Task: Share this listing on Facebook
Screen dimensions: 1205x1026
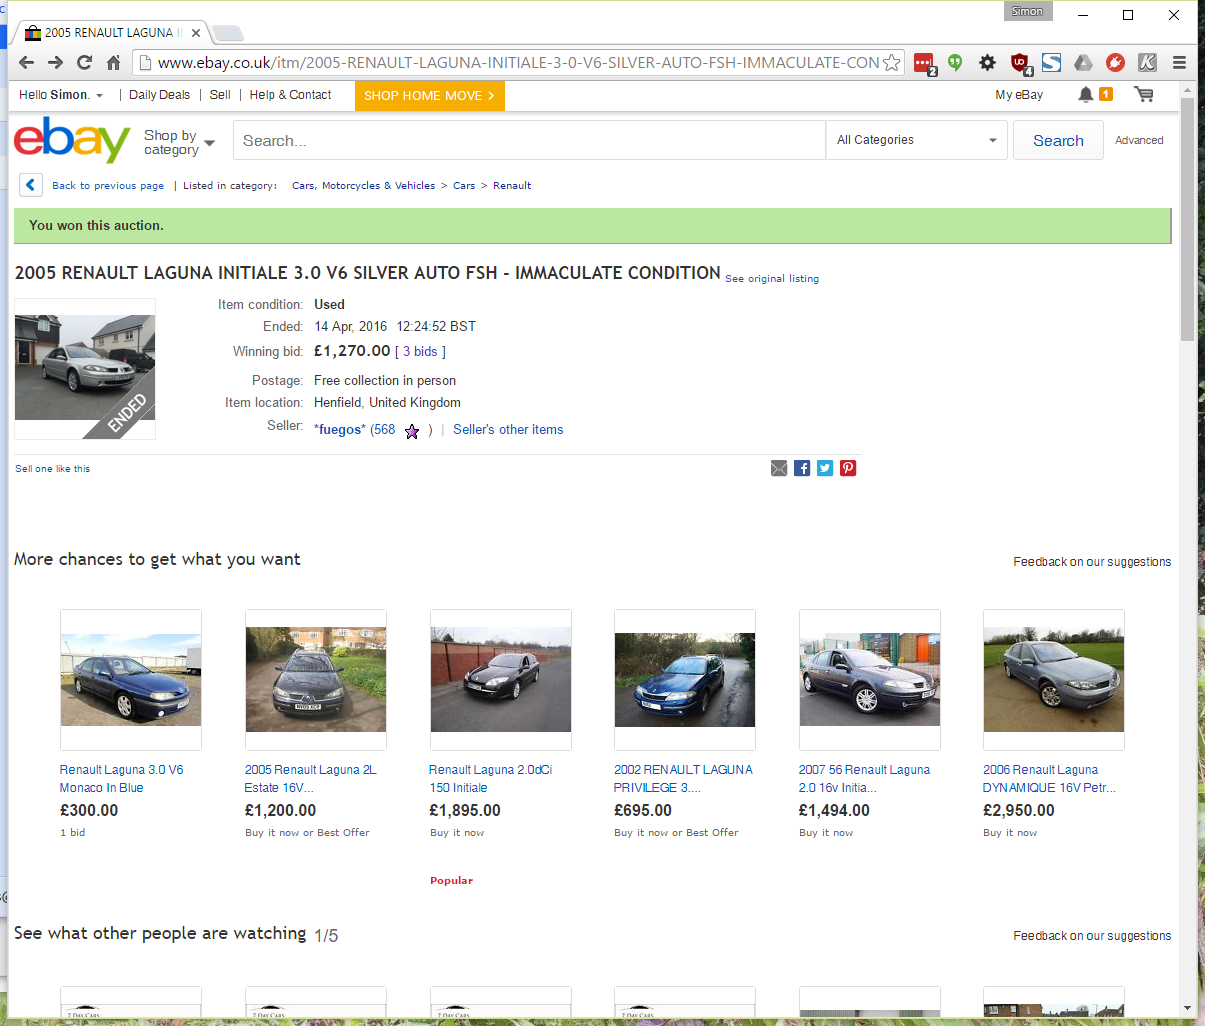Action: click(802, 468)
